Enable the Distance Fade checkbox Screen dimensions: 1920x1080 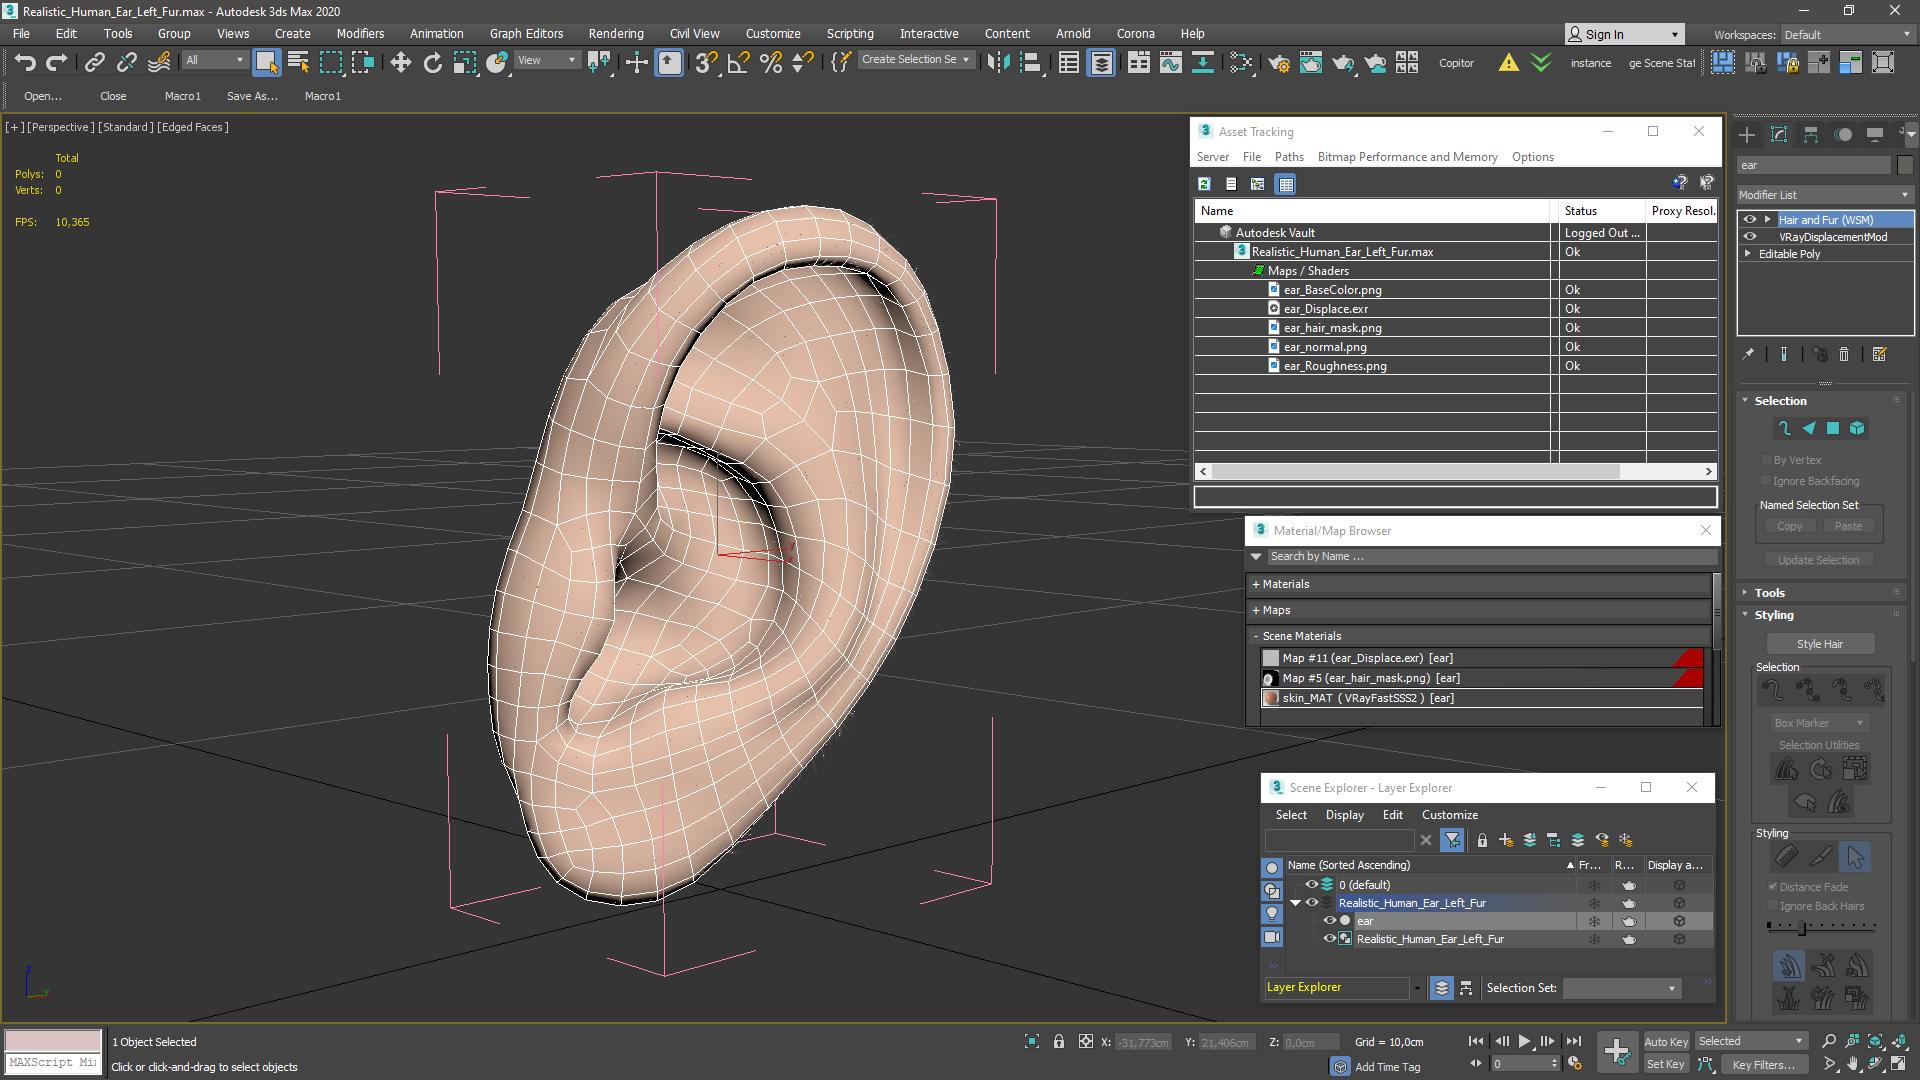pos(1773,886)
